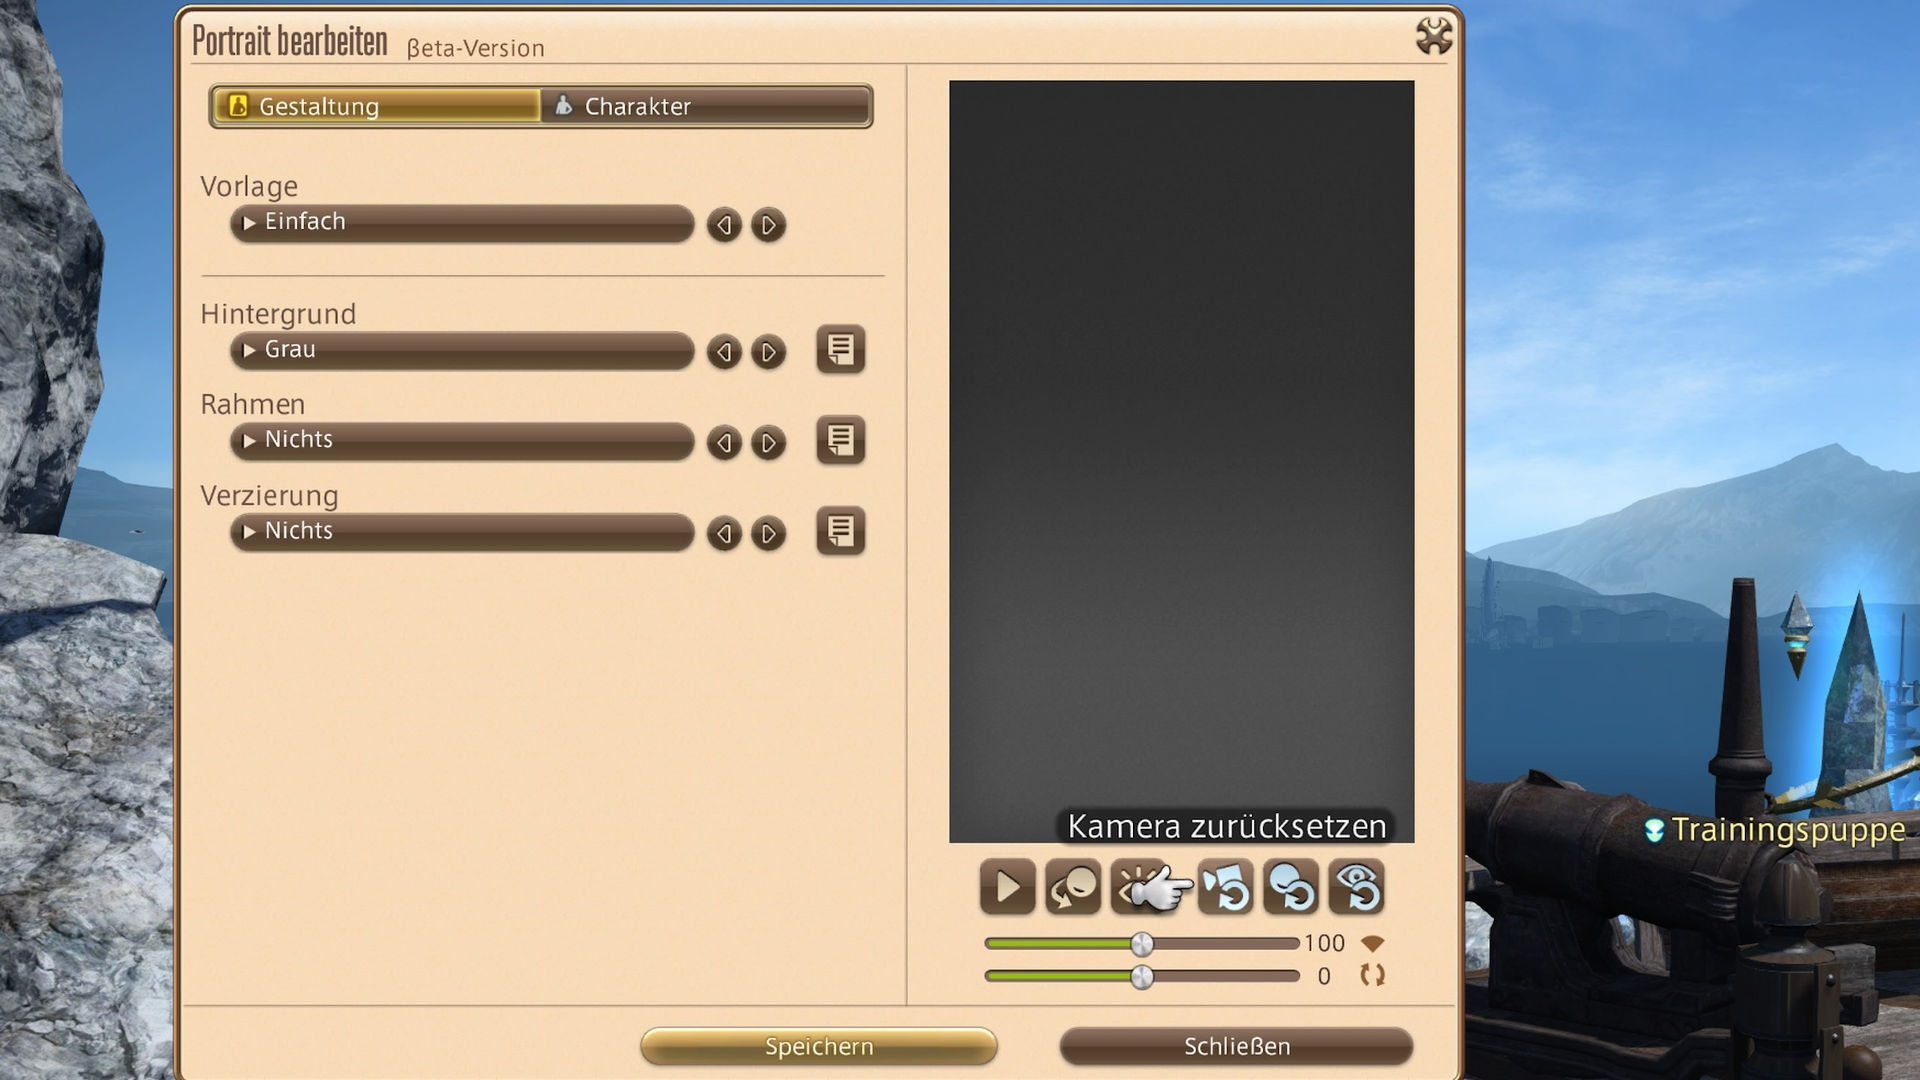Switch to the Gestaltung tab
This screenshot has width=1920, height=1080.
point(377,106)
